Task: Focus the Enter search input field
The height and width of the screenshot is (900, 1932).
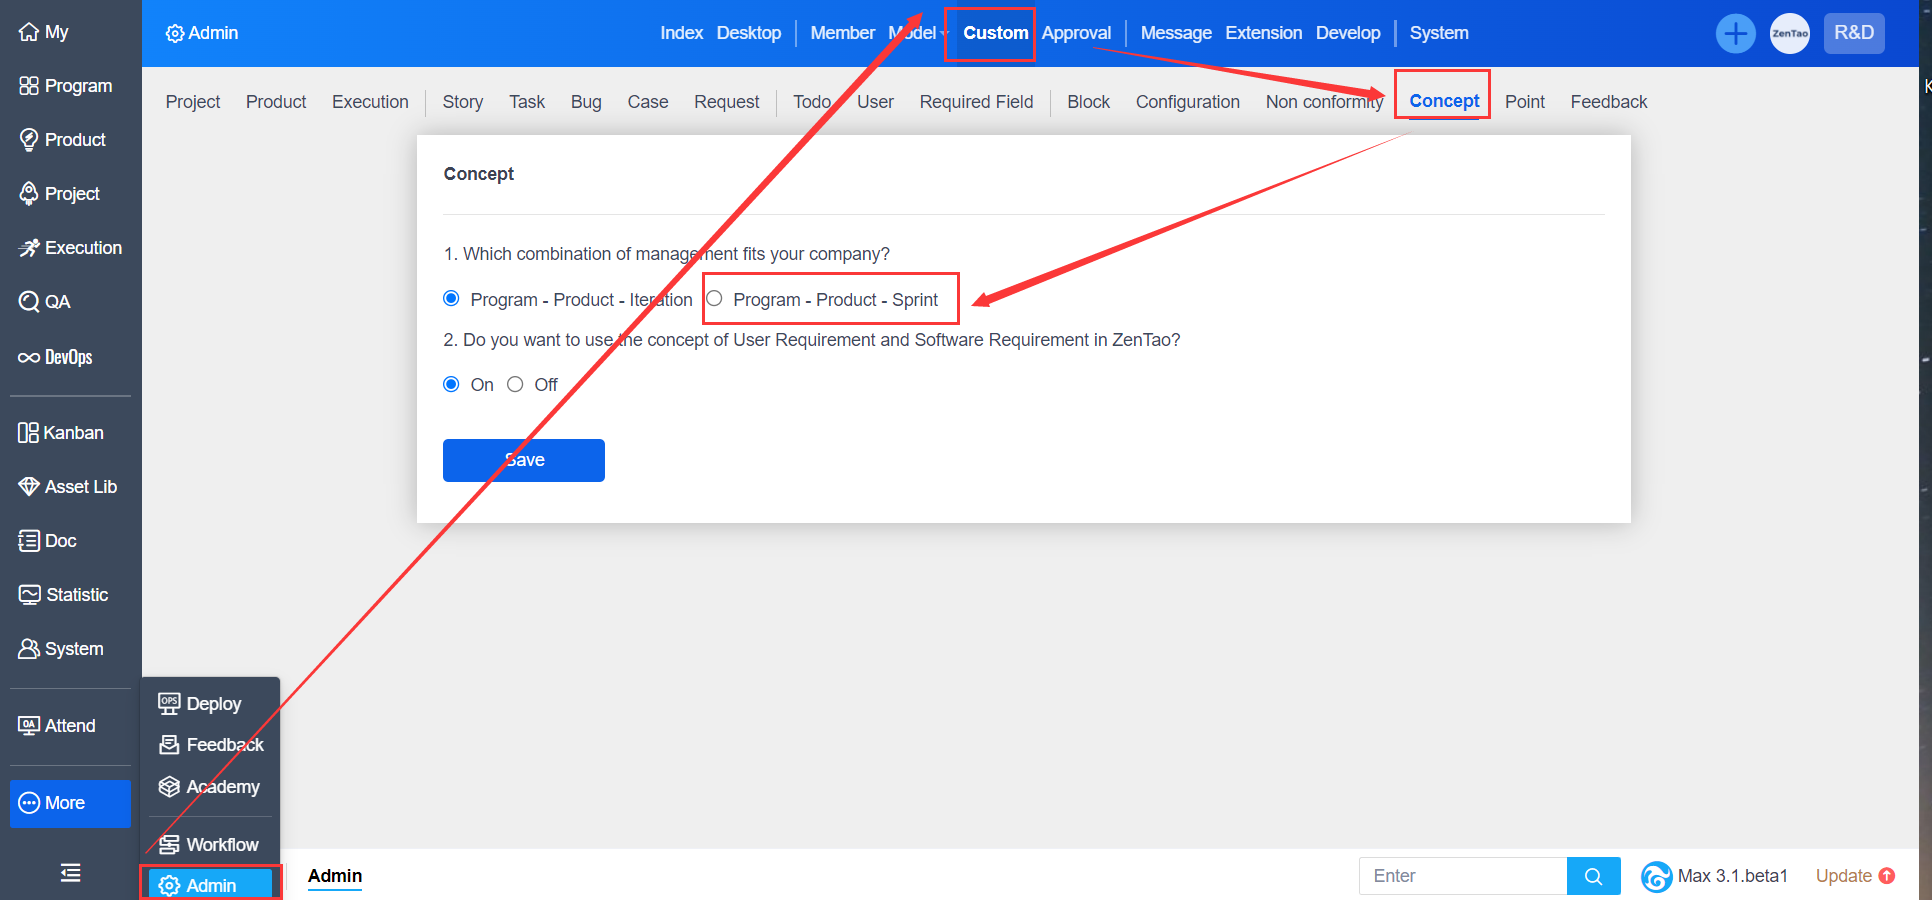Action: pos(1462,876)
